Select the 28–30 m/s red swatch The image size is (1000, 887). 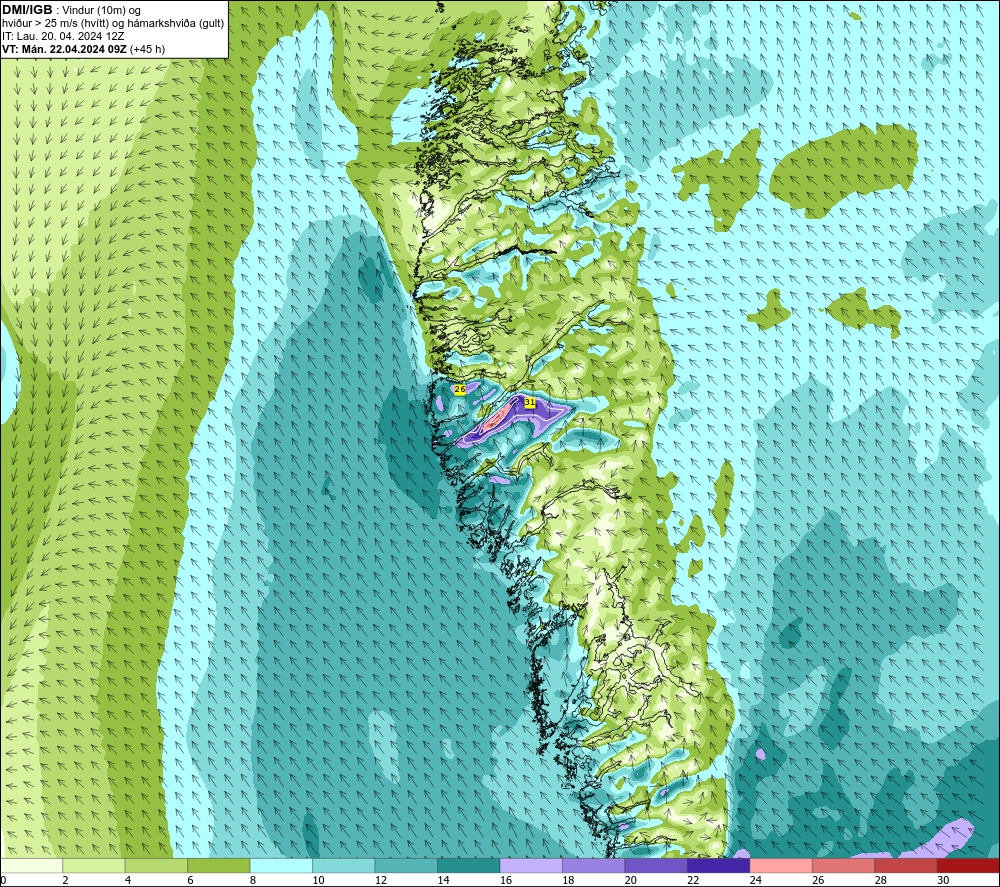[x=906, y=865]
